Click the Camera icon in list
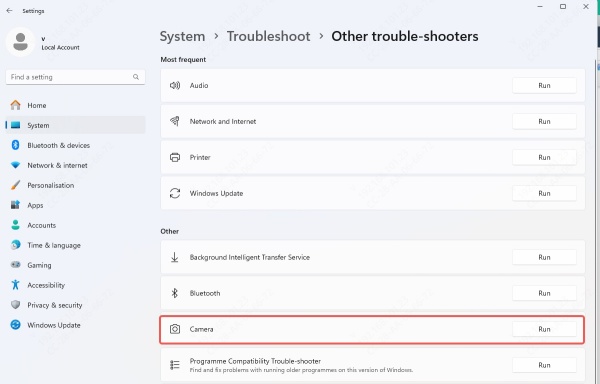 pos(175,329)
